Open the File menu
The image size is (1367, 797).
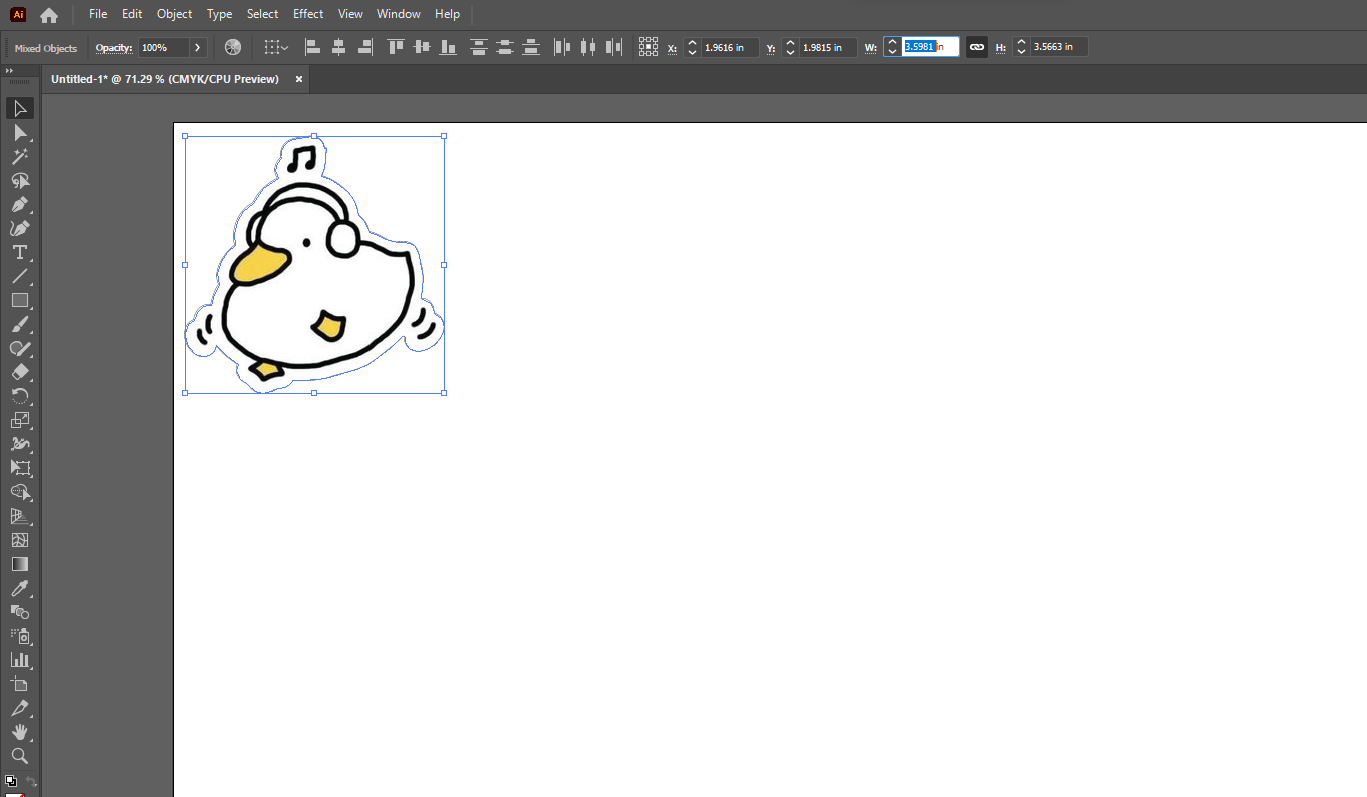[98, 14]
